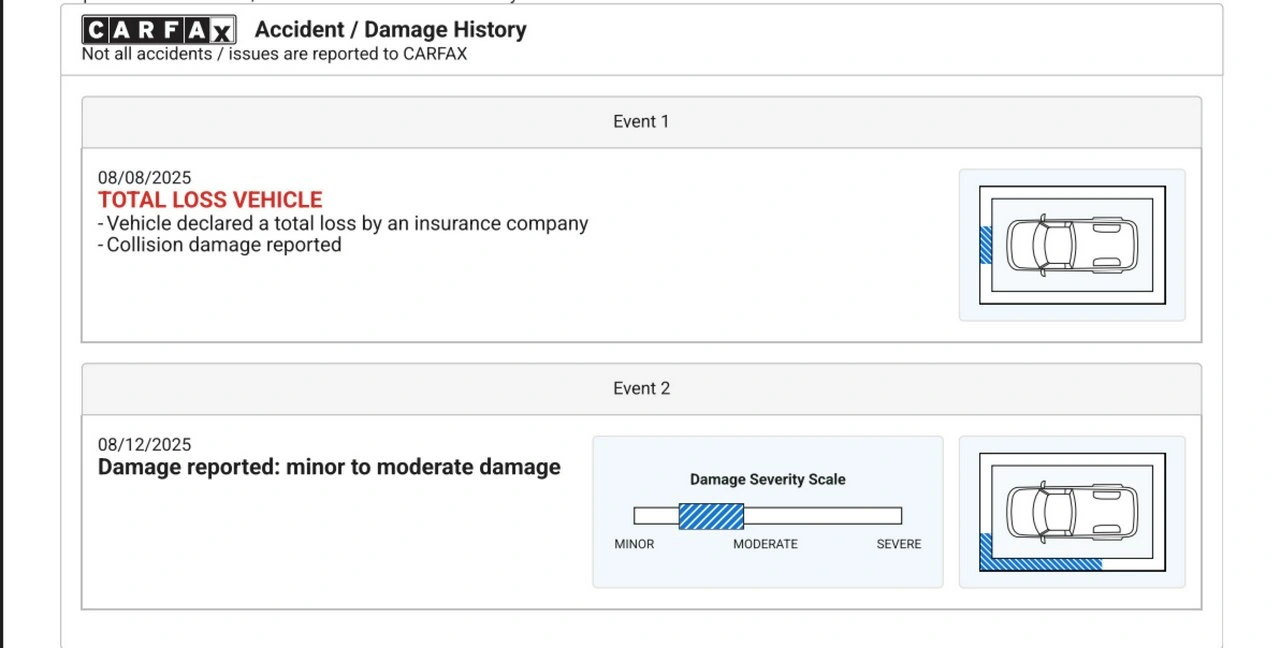Click the car diagram in Event 2
This screenshot has height=648, width=1280.
coord(1071,512)
